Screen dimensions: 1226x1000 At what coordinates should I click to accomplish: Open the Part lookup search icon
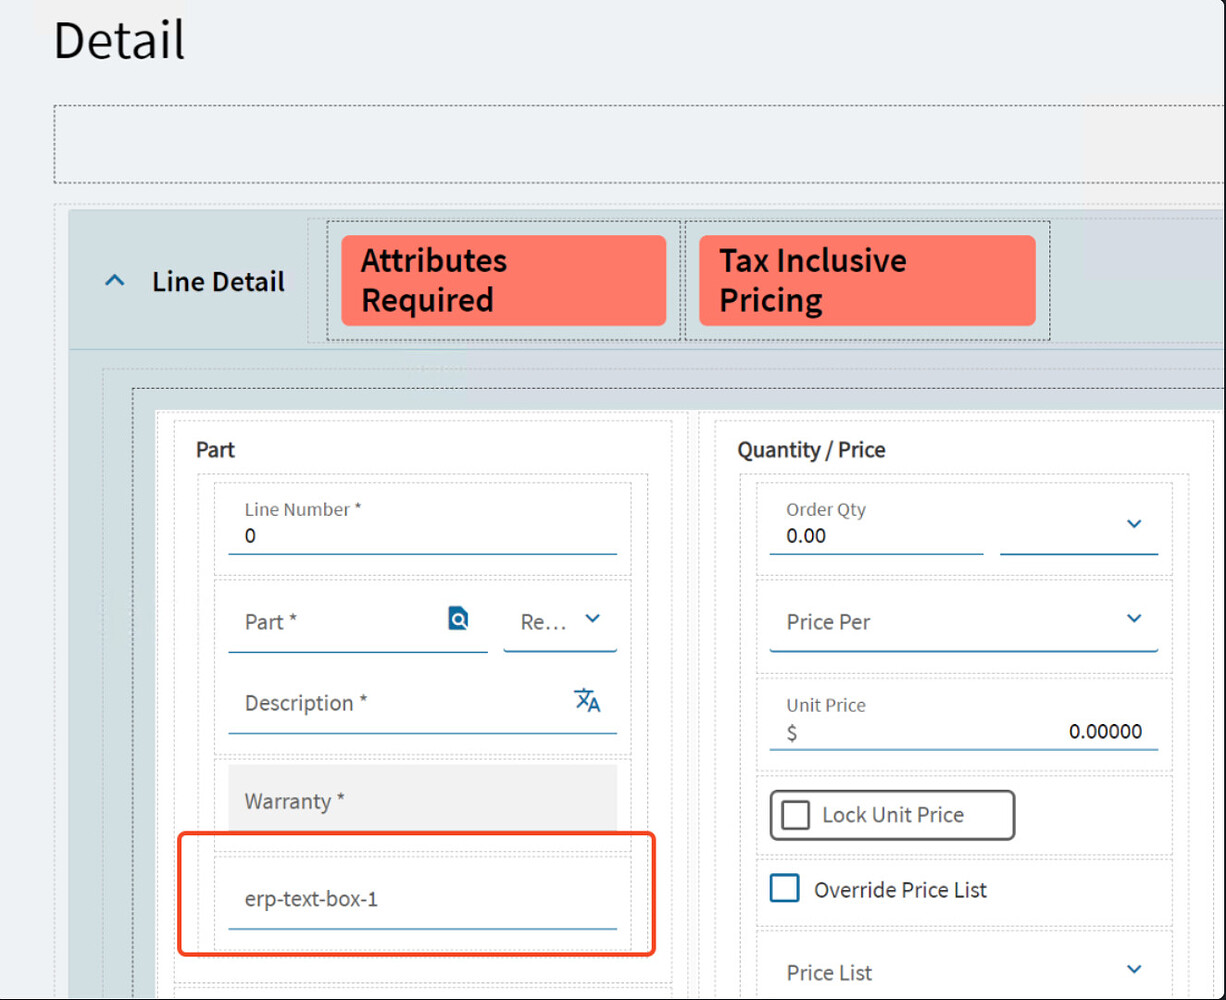click(x=458, y=618)
